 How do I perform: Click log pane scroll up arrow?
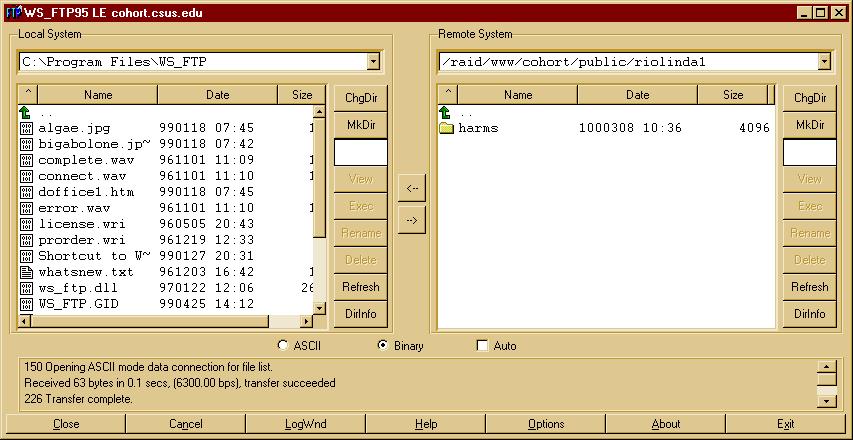[827, 366]
